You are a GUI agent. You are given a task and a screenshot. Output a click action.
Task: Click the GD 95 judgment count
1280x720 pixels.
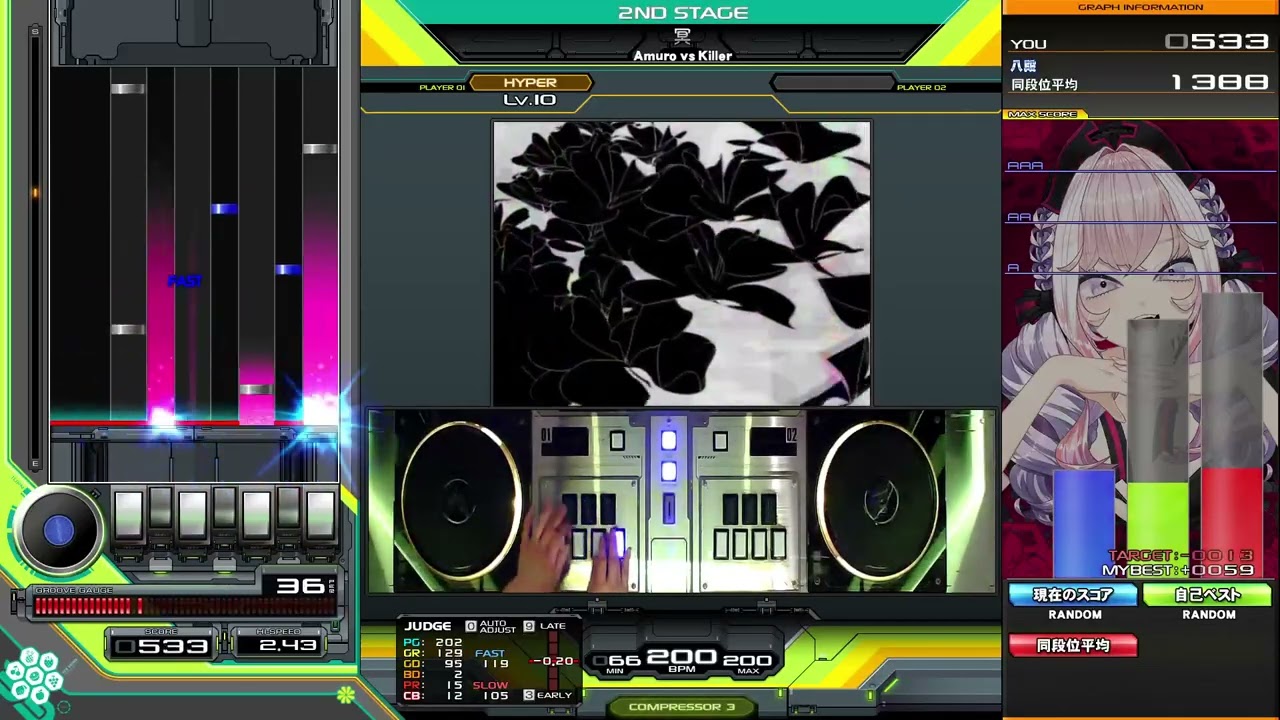tap(433, 664)
